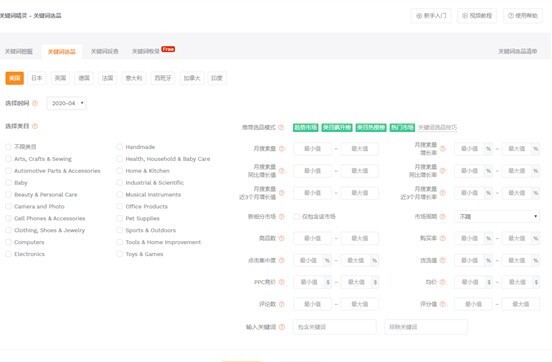
Task: Apply the 趋势市场 green preset tag
Action: point(306,127)
